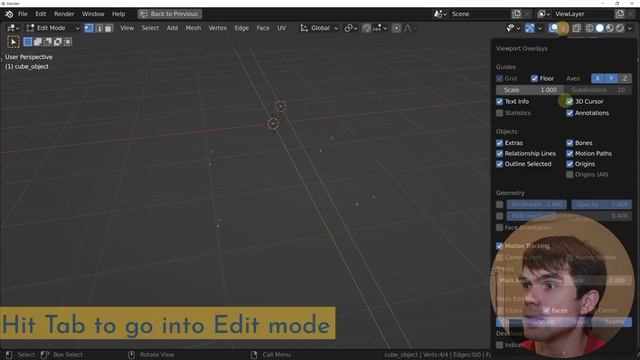Choose the Subtract Selection mode icon
The image size is (640, 360).
[48, 42]
